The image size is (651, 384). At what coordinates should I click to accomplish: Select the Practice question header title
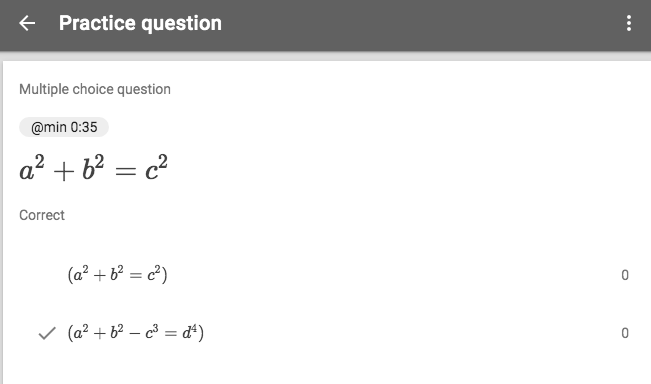pyautogui.click(x=140, y=23)
